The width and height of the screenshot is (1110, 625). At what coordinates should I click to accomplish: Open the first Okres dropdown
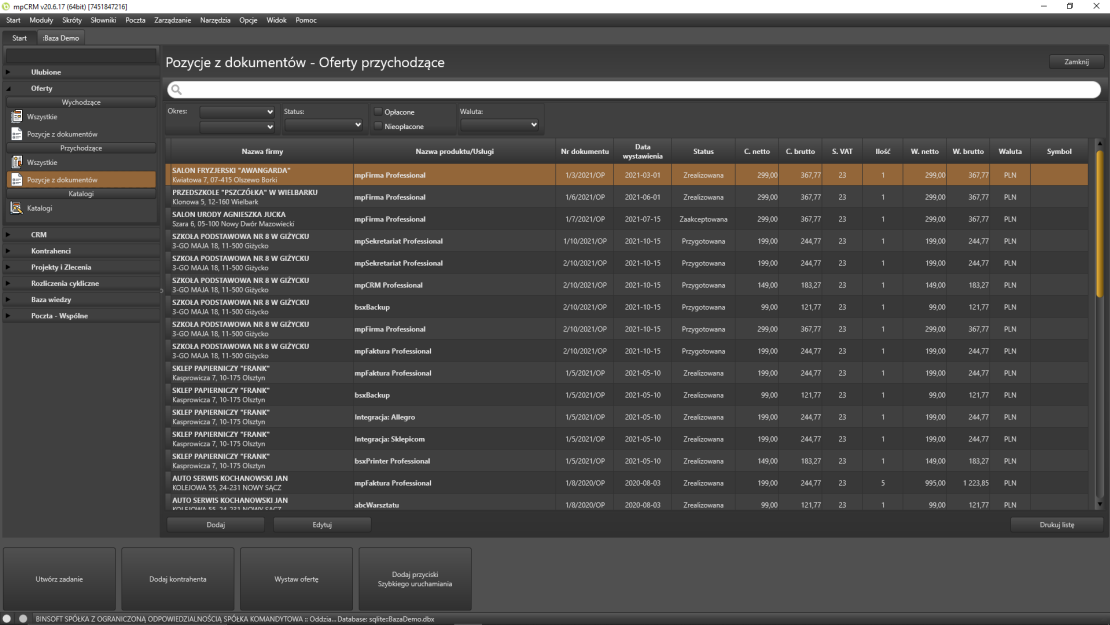coord(238,112)
